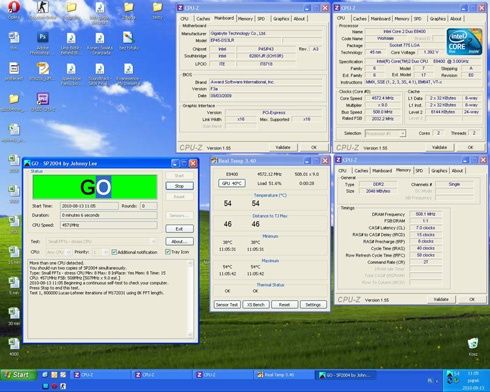Click OK in Memory CPU-Z window
This screenshot has height=392, width=490.
[x=472, y=299]
